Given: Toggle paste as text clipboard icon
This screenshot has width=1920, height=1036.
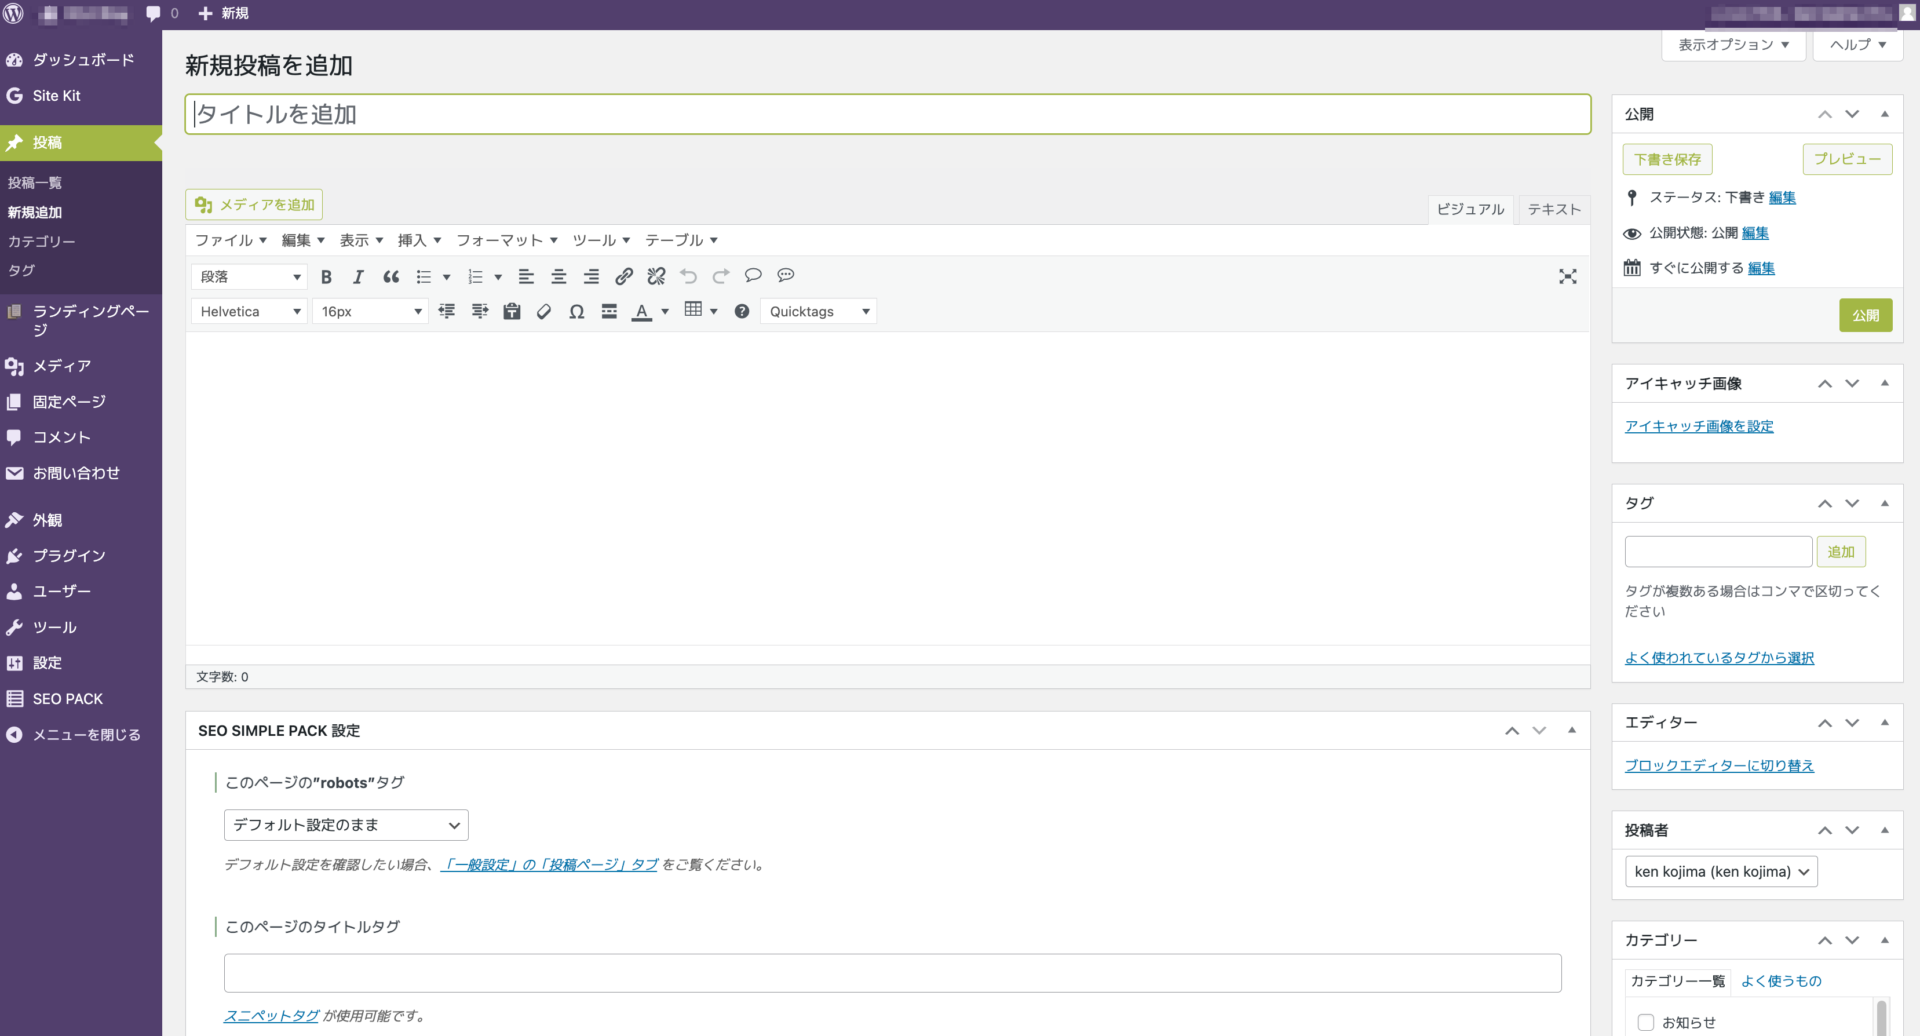Looking at the screenshot, I should 512,312.
